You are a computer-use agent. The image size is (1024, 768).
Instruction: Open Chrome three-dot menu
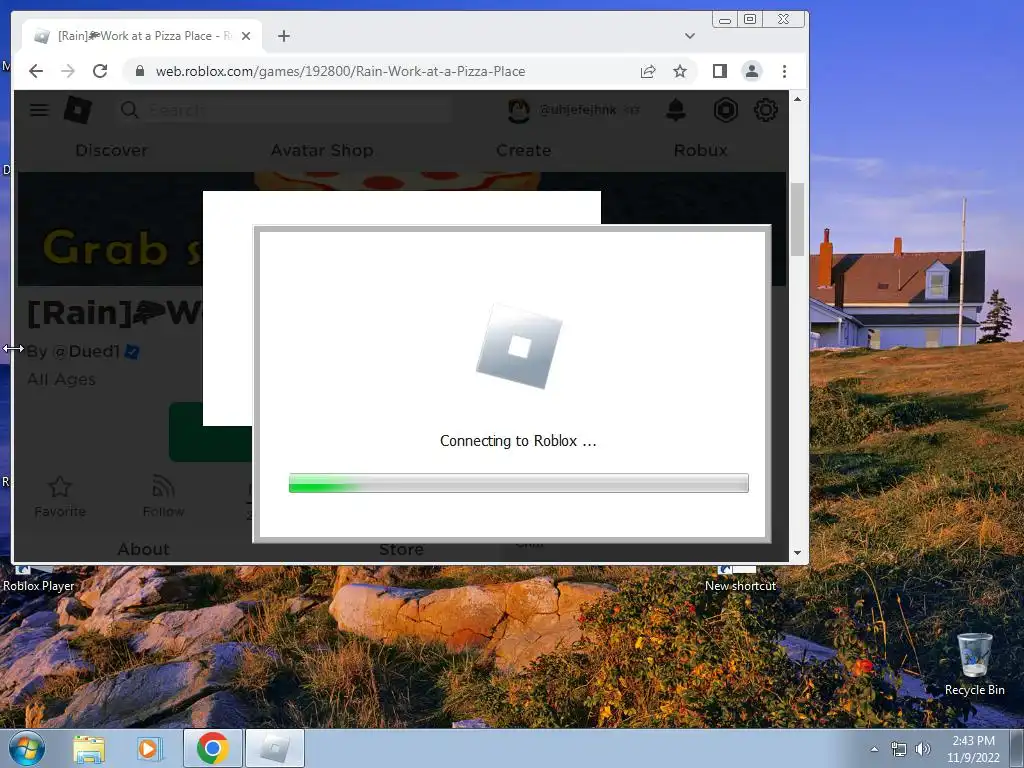784,71
